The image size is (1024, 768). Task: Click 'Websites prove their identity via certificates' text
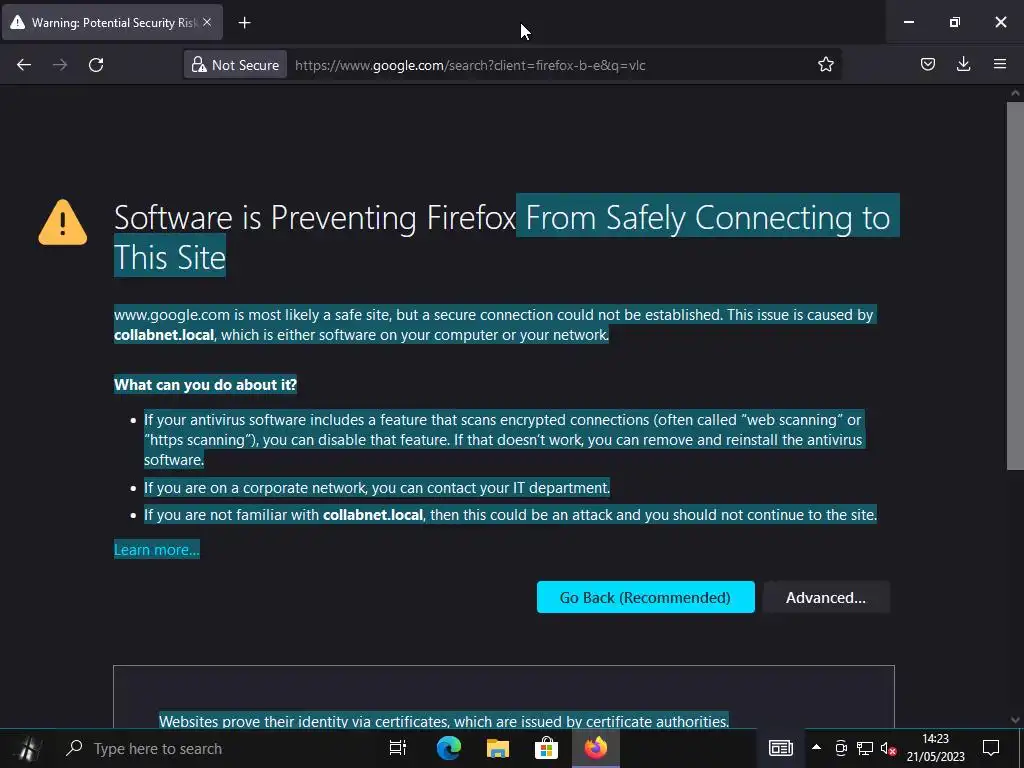(443, 721)
